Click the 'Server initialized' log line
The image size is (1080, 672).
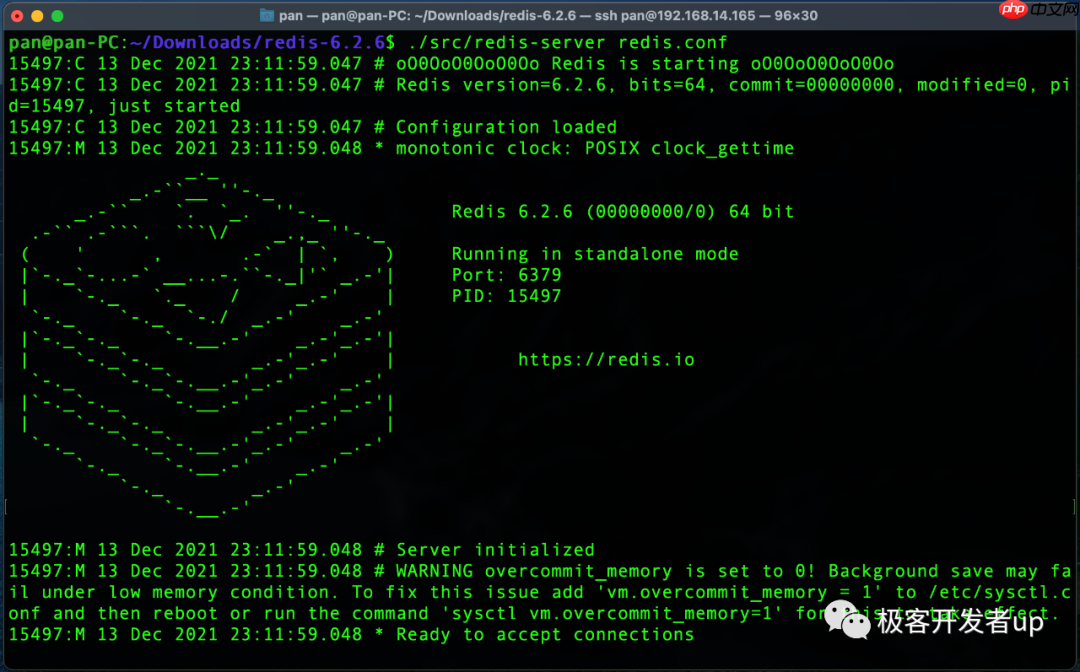coord(301,550)
